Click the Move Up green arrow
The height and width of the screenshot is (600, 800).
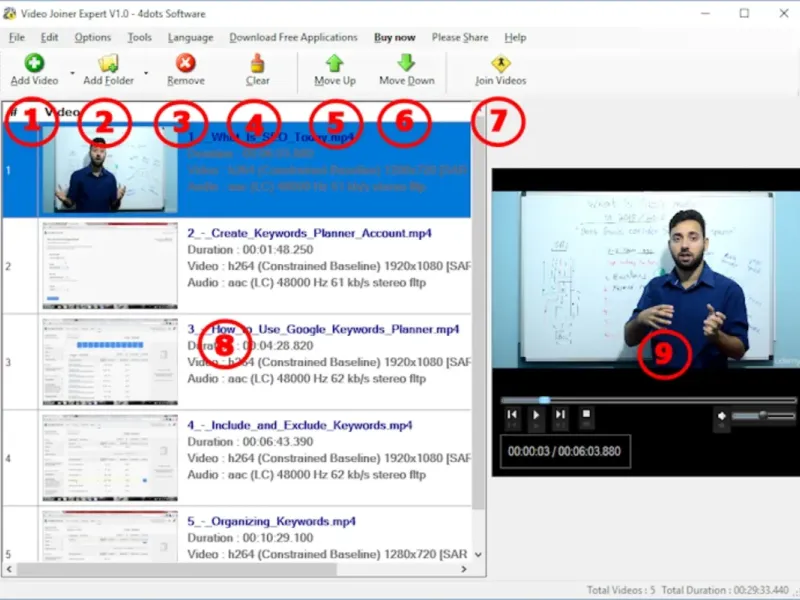335,63
